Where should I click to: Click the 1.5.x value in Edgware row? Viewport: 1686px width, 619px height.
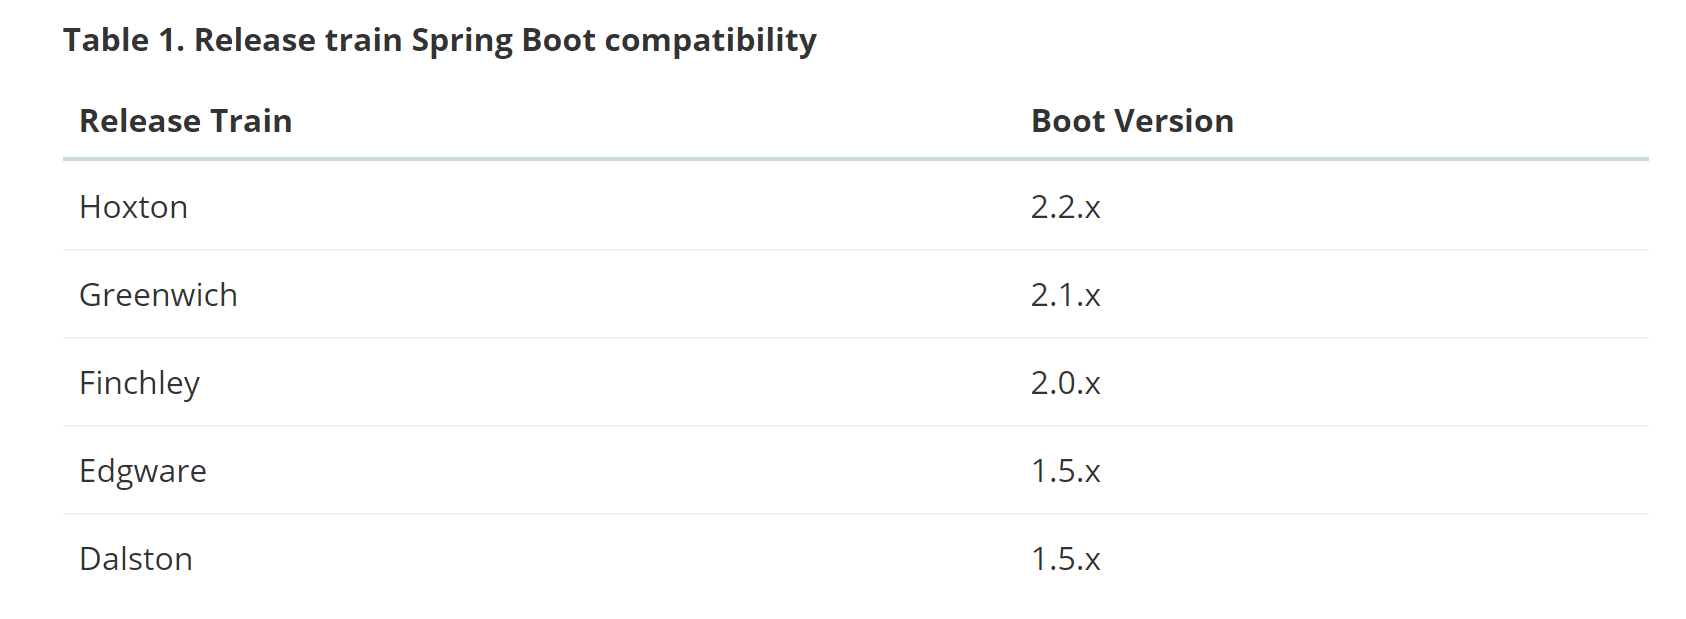pos(1065,471)
